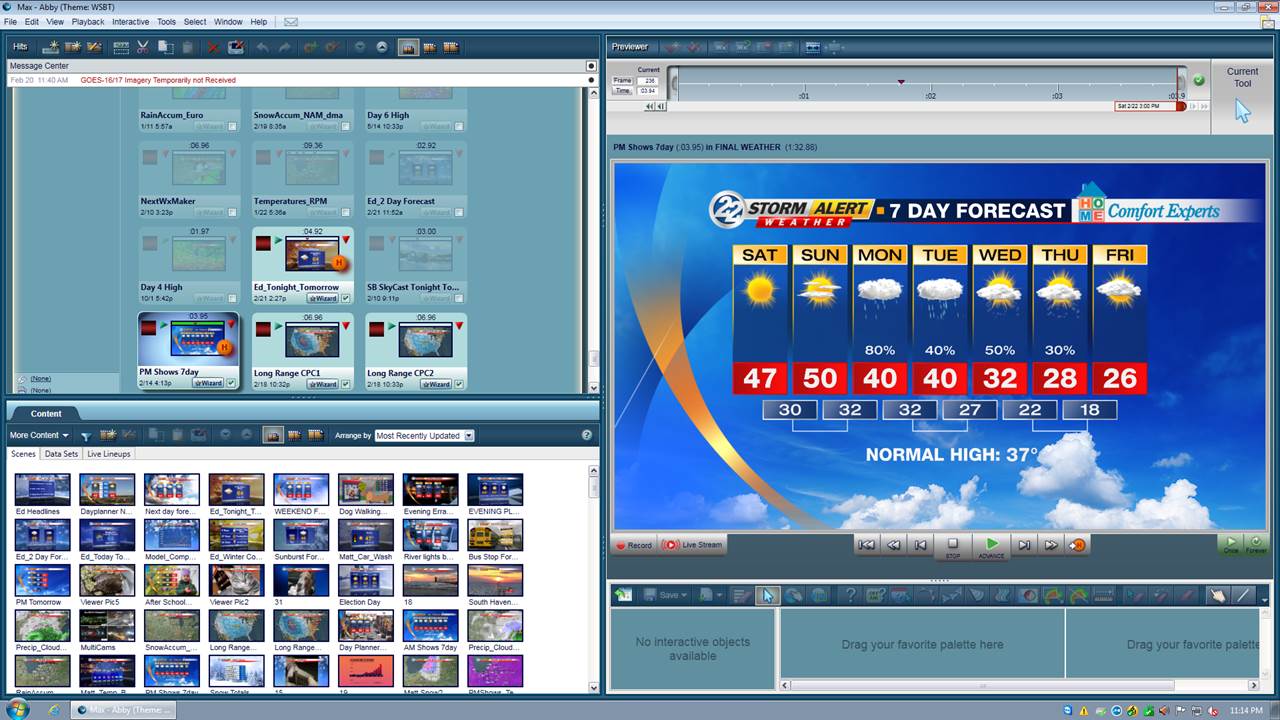Open the Arrange by dropdown

pyautogui.click(x=424, y=436)
